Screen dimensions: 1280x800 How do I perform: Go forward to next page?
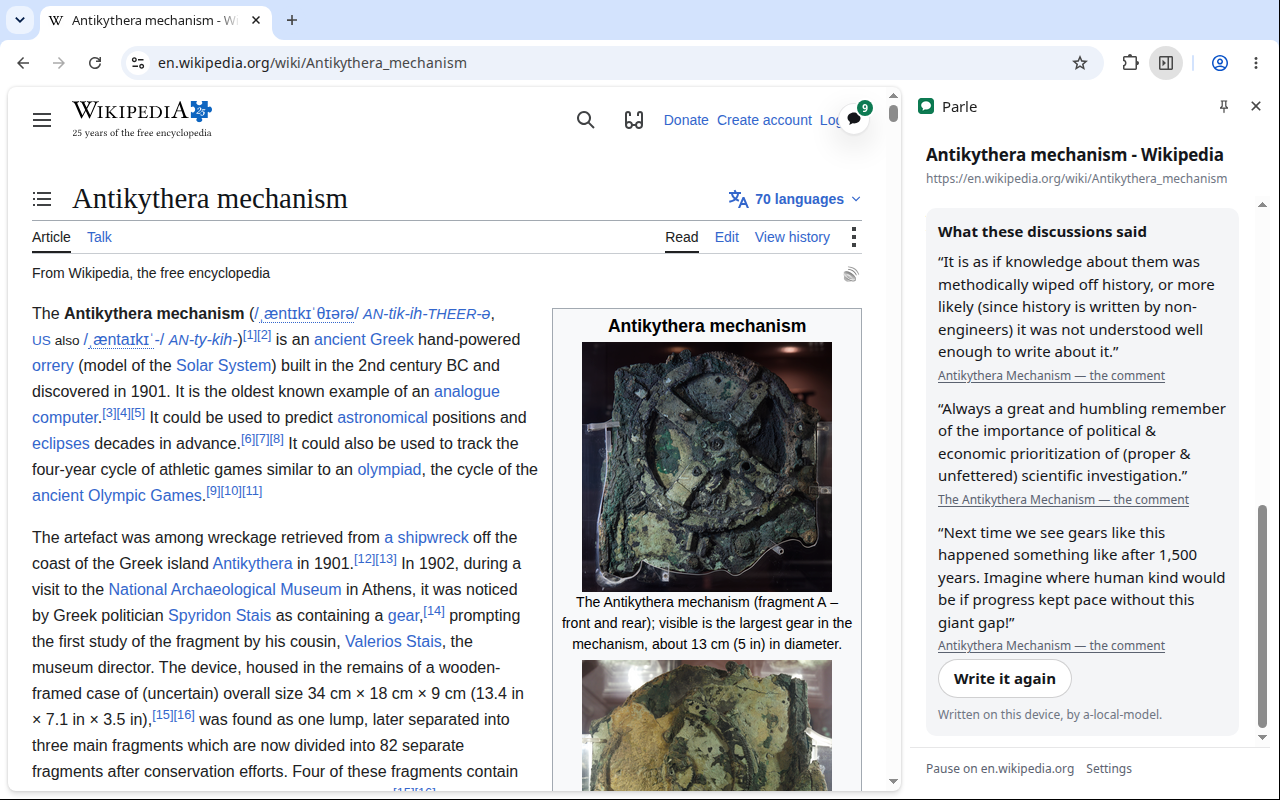tap(59, 63)
